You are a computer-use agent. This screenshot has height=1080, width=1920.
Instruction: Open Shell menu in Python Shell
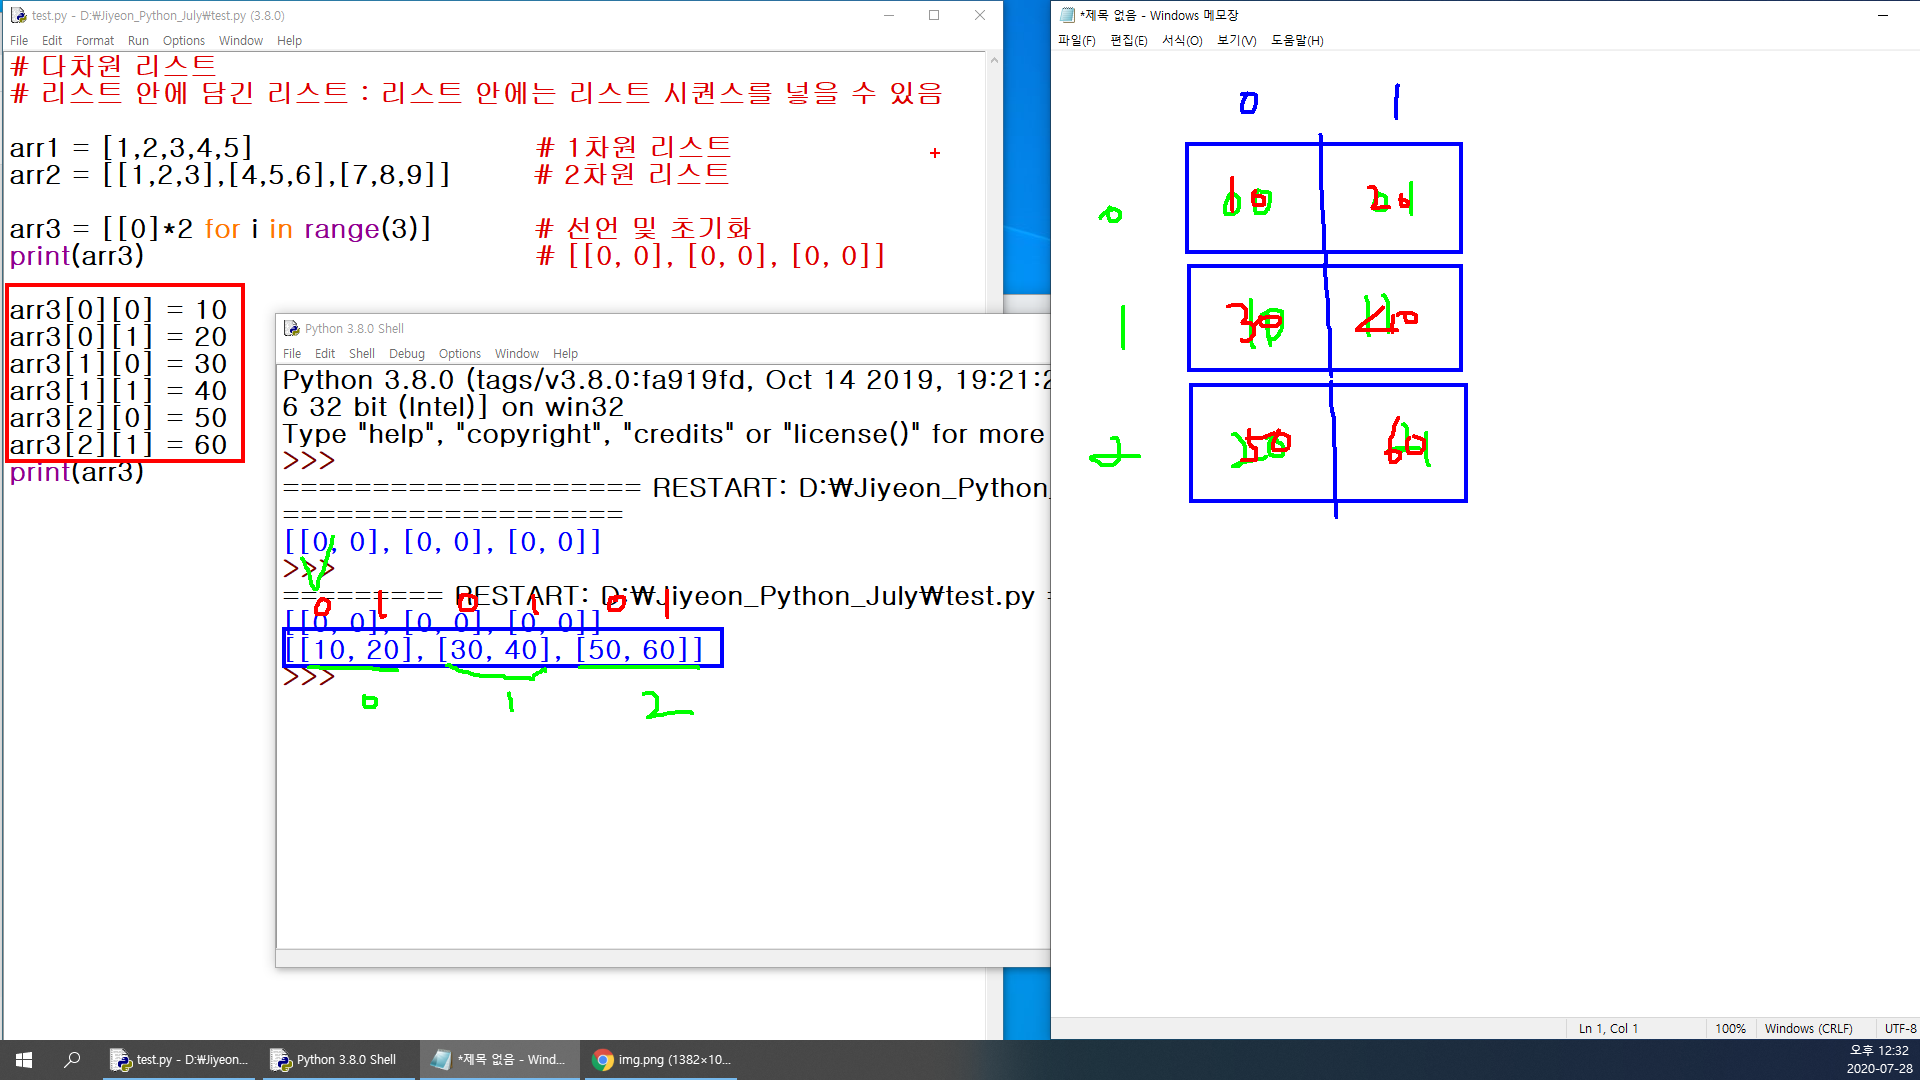pos(361,354)
